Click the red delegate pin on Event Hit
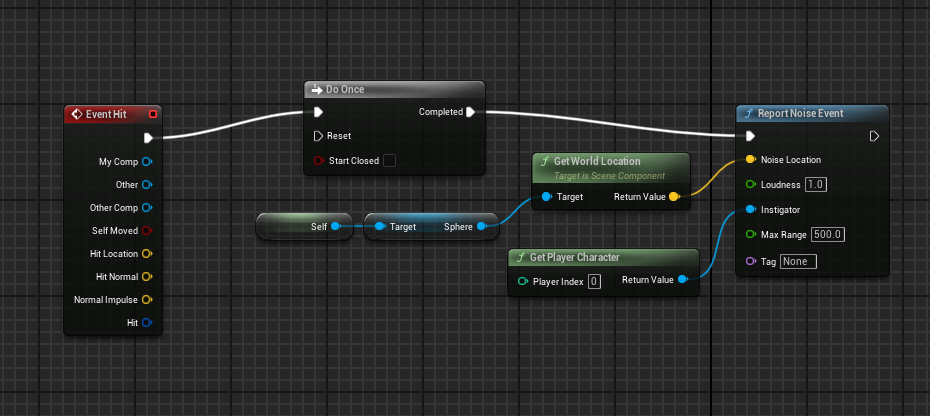Image resolution: width=930 pixels, height=416 pixels. pos(152,115)
